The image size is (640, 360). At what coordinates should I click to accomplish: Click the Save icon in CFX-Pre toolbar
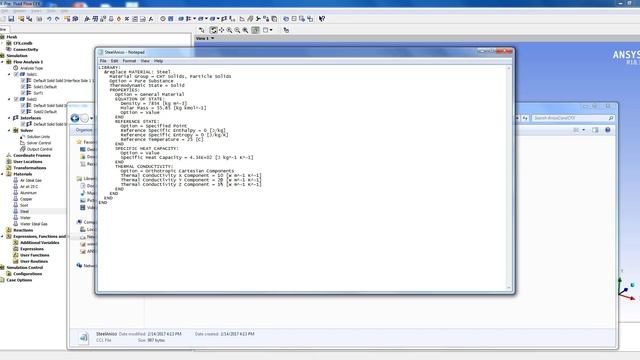pos(11,19)
